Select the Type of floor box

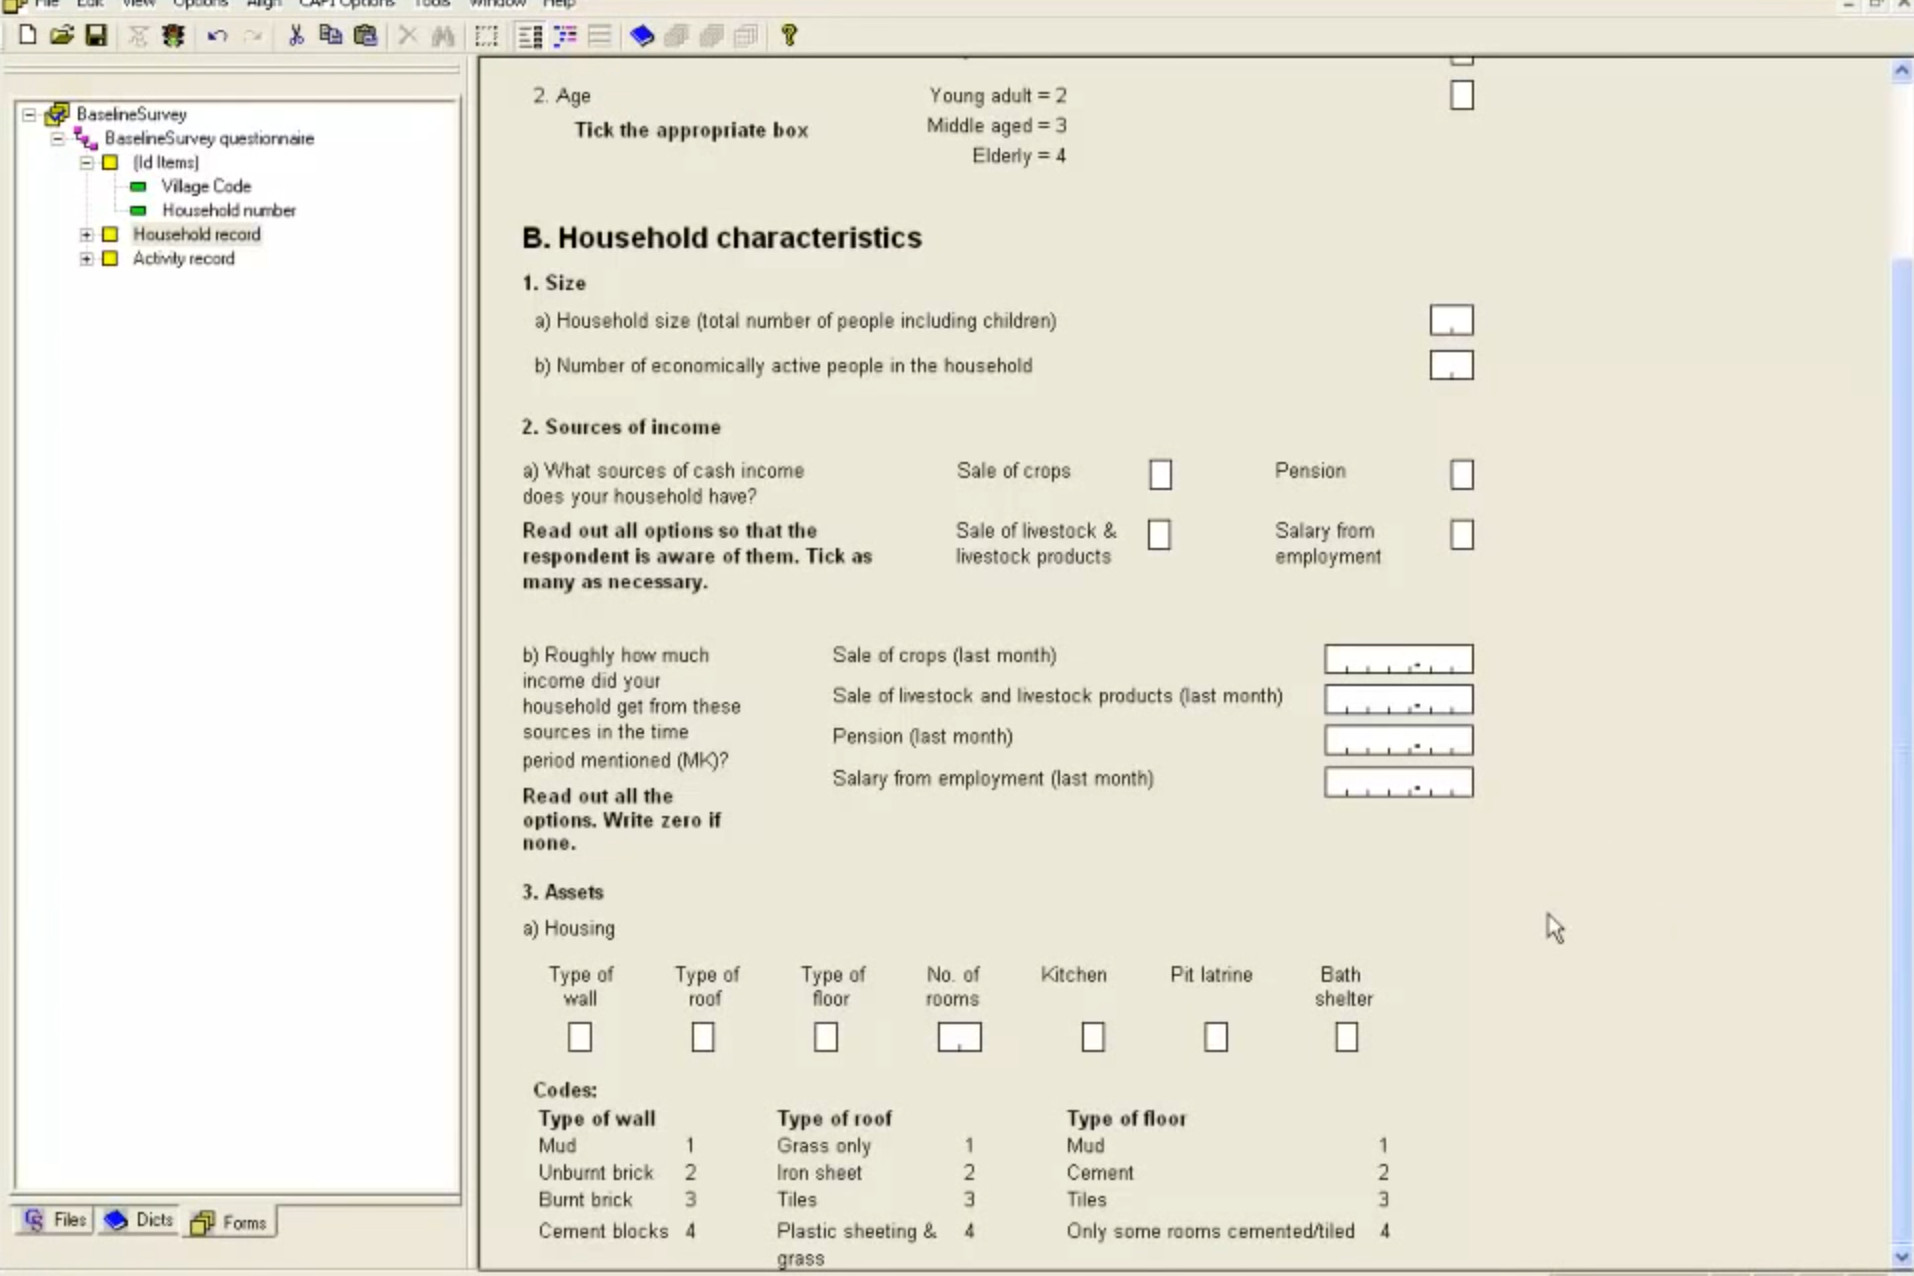[826, 1037]
